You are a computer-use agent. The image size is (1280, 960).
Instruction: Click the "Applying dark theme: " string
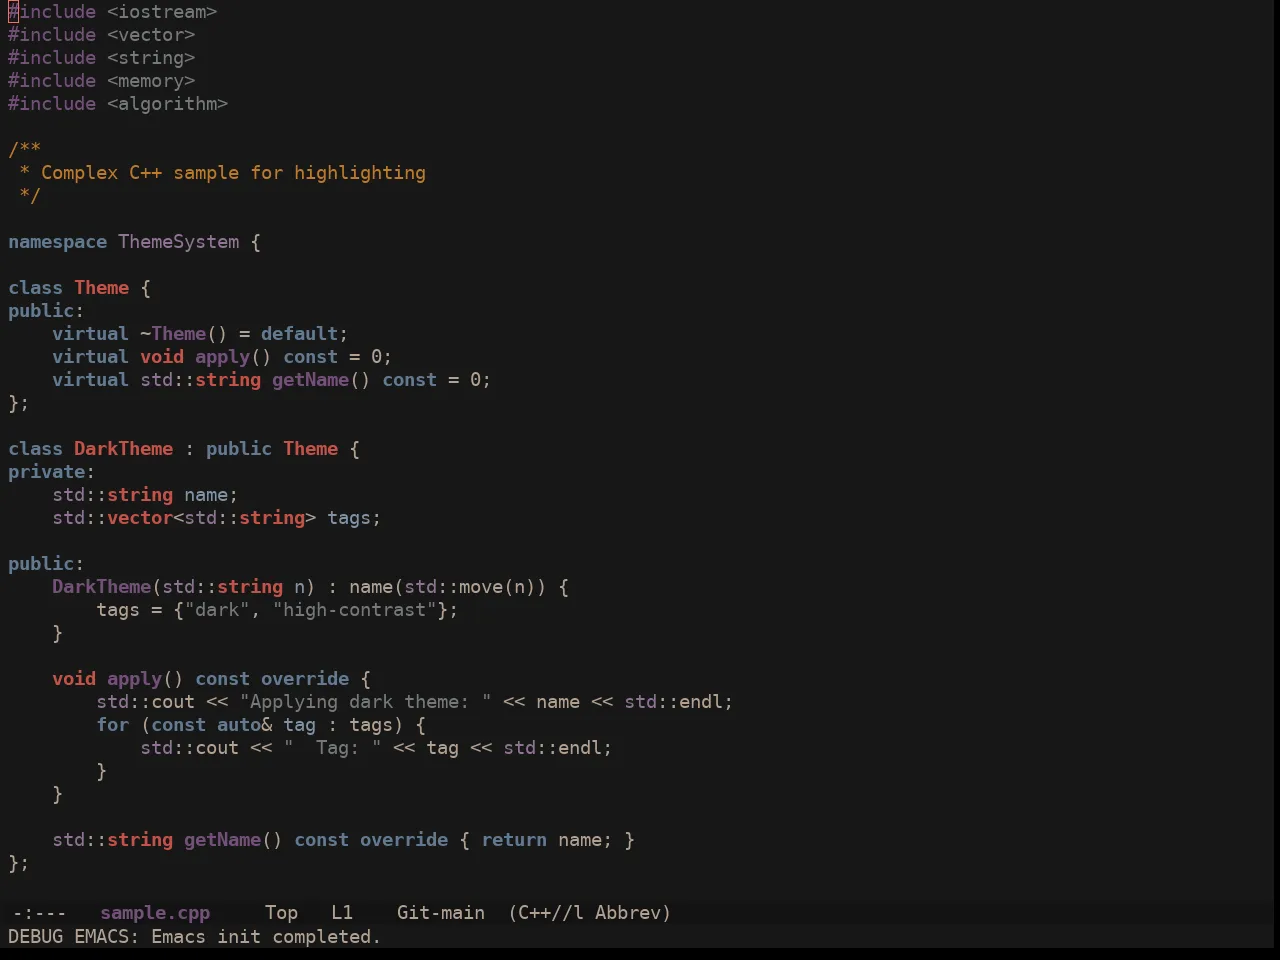[x=365, y=702]
